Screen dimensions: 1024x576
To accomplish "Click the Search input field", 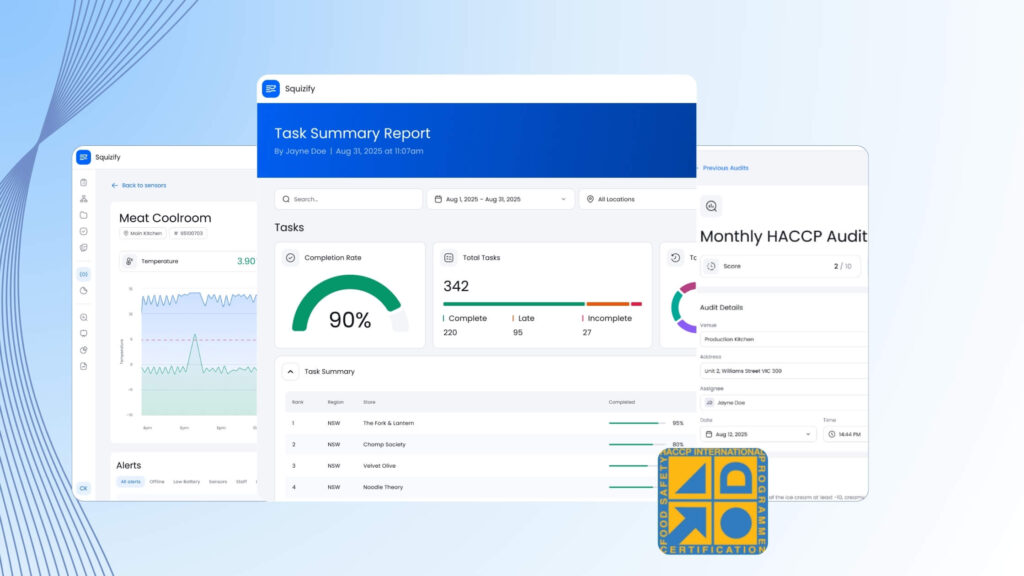I will coord(348,199).
